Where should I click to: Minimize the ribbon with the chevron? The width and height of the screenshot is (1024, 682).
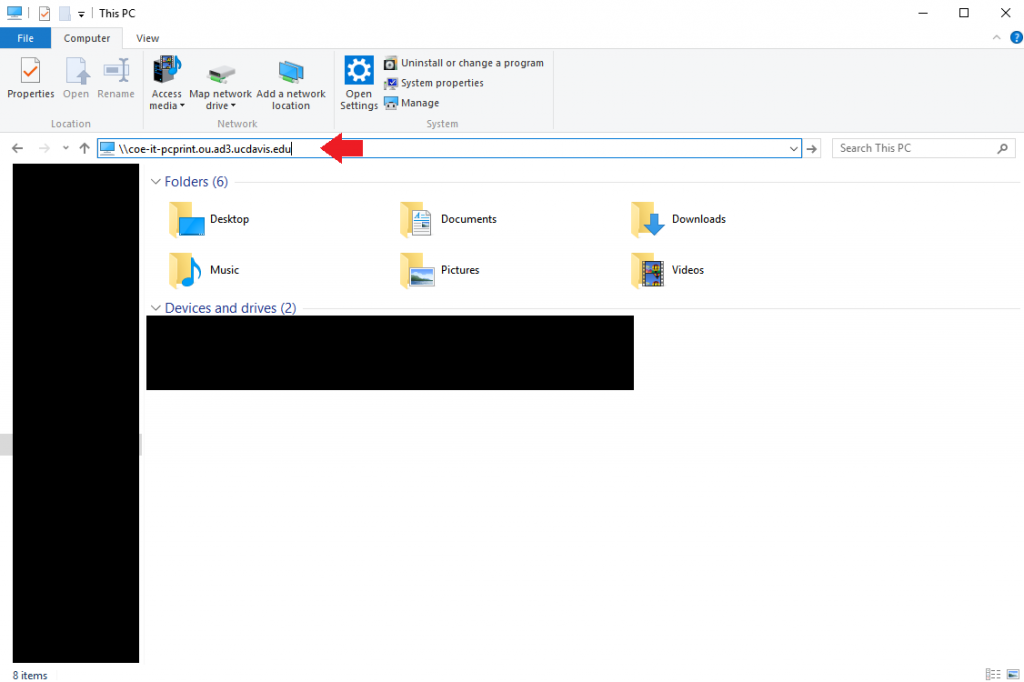997,38
